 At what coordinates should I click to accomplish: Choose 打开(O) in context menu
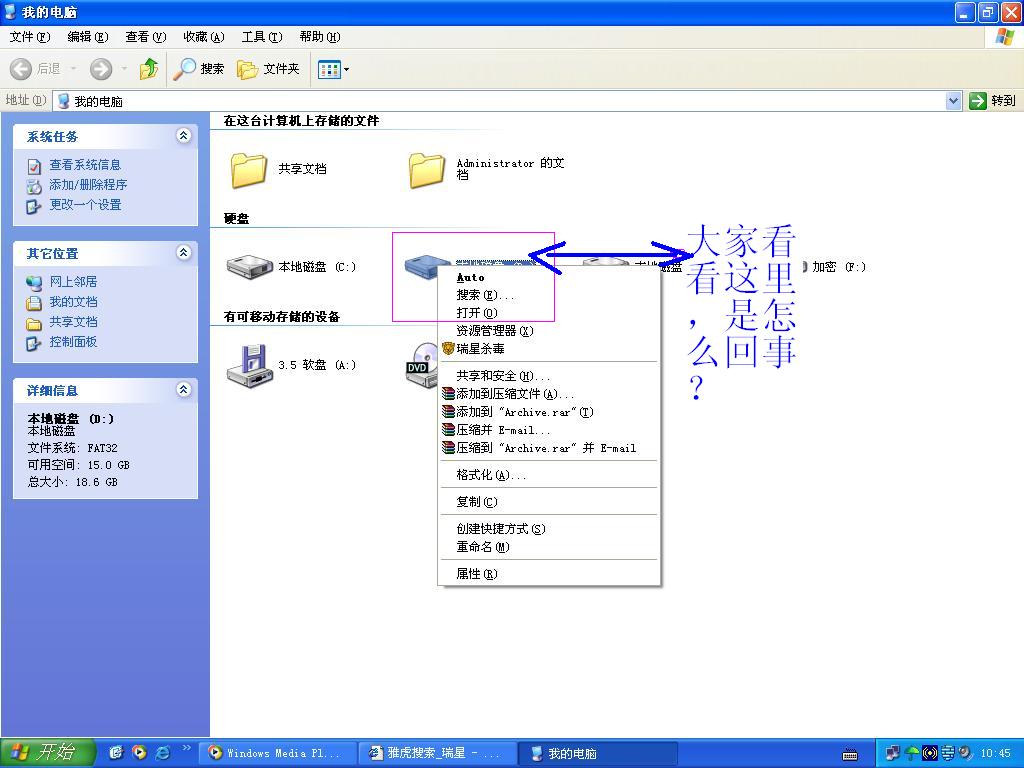(x=549, y=313)
